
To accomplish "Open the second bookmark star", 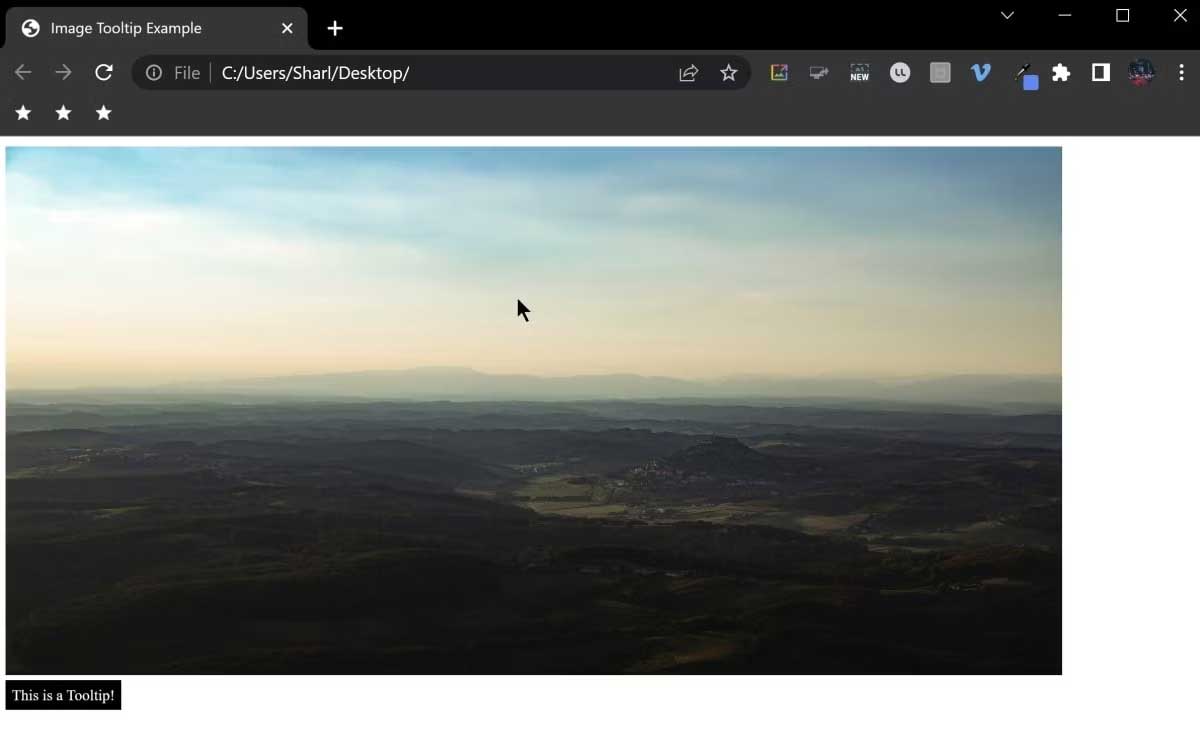I will click(63, 113).
